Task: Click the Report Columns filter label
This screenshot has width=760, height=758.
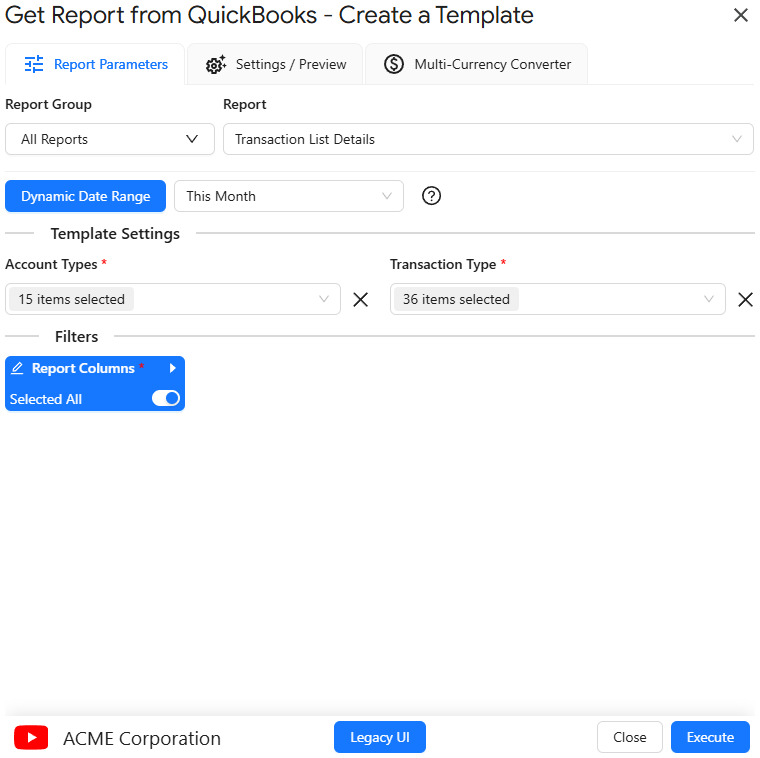Action: coord(83,368)
